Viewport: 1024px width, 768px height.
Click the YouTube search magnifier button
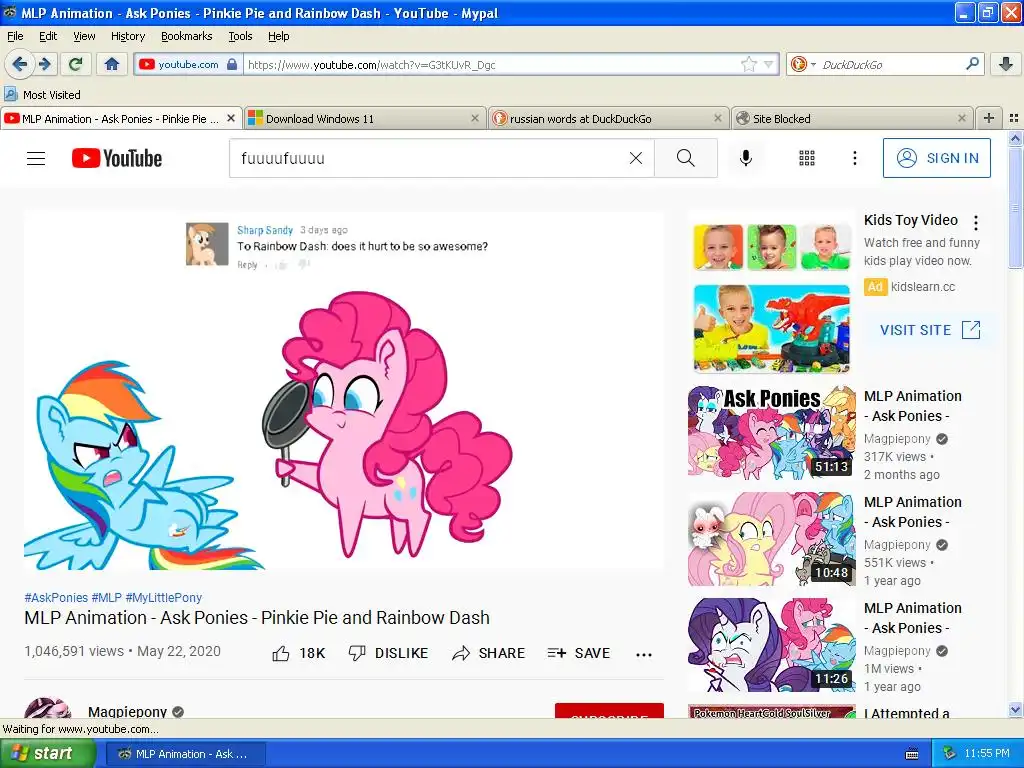[686, 158]
